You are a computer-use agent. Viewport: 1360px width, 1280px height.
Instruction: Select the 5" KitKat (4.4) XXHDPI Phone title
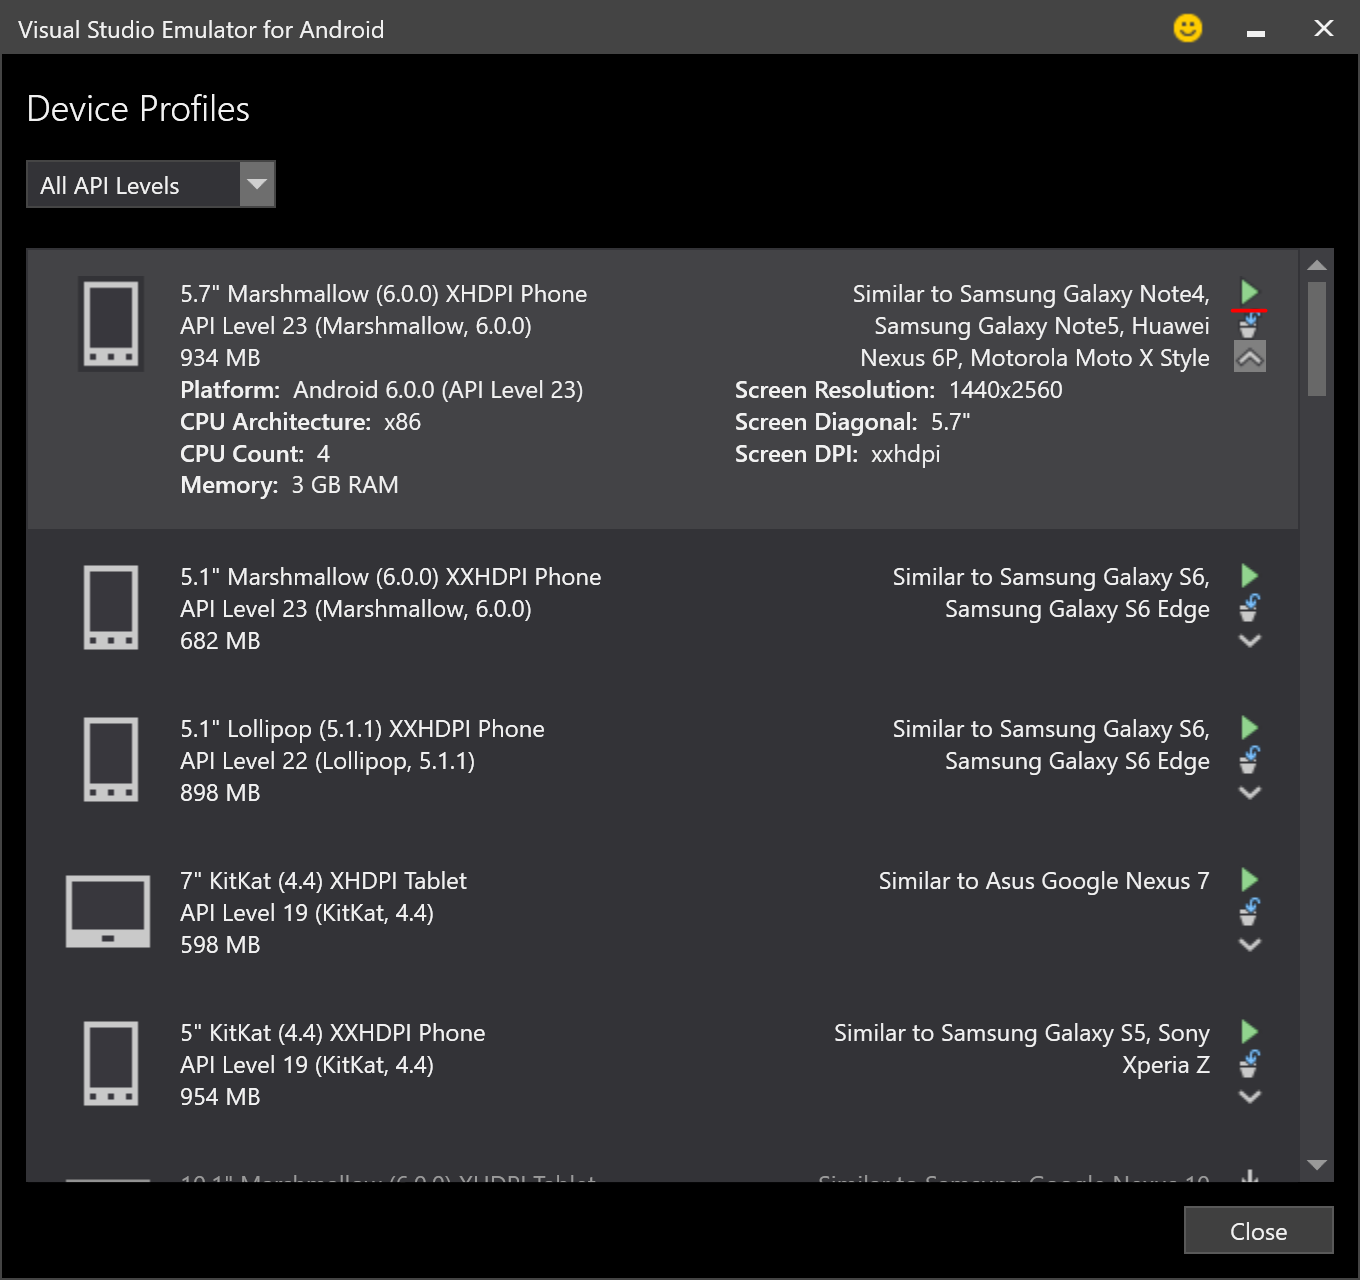coord(333,1033)
